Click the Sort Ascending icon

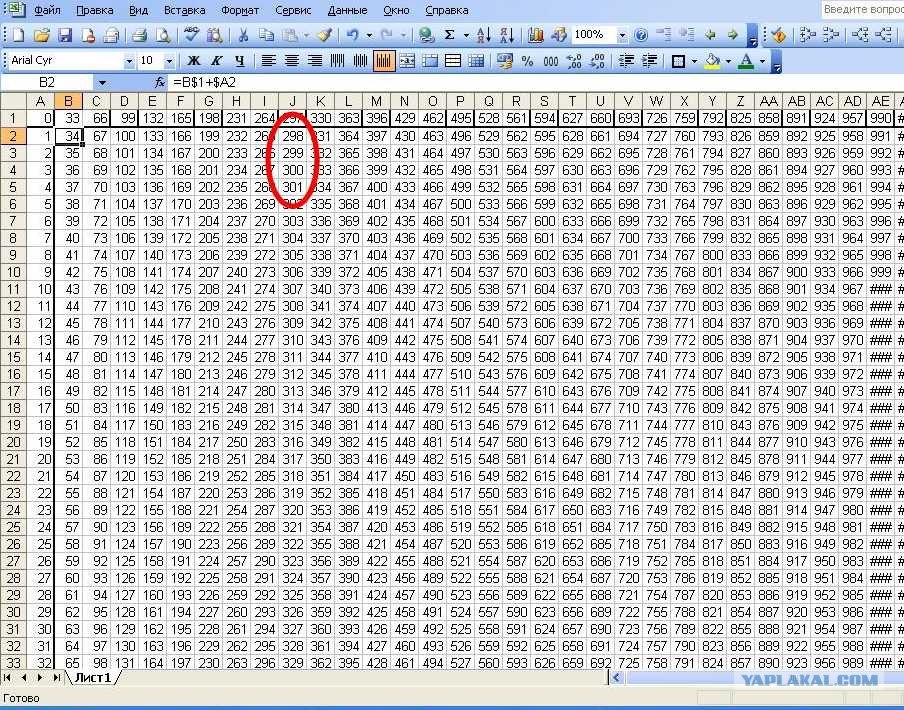[x=483, y=35]
